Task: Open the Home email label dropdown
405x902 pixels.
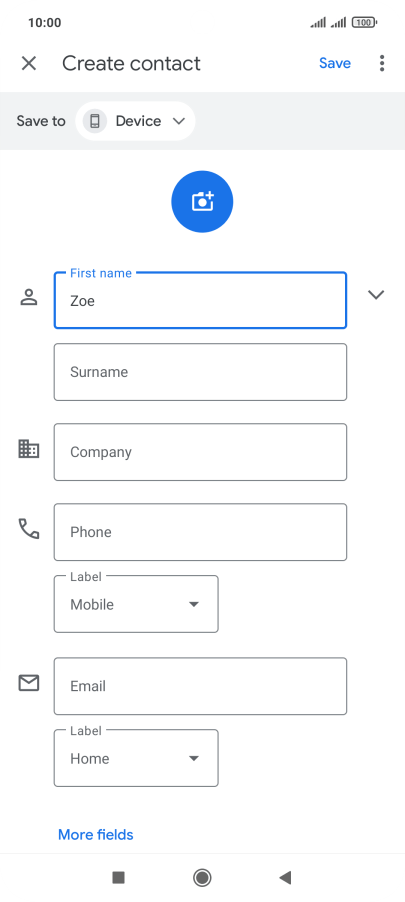Action: pos(136,758)
